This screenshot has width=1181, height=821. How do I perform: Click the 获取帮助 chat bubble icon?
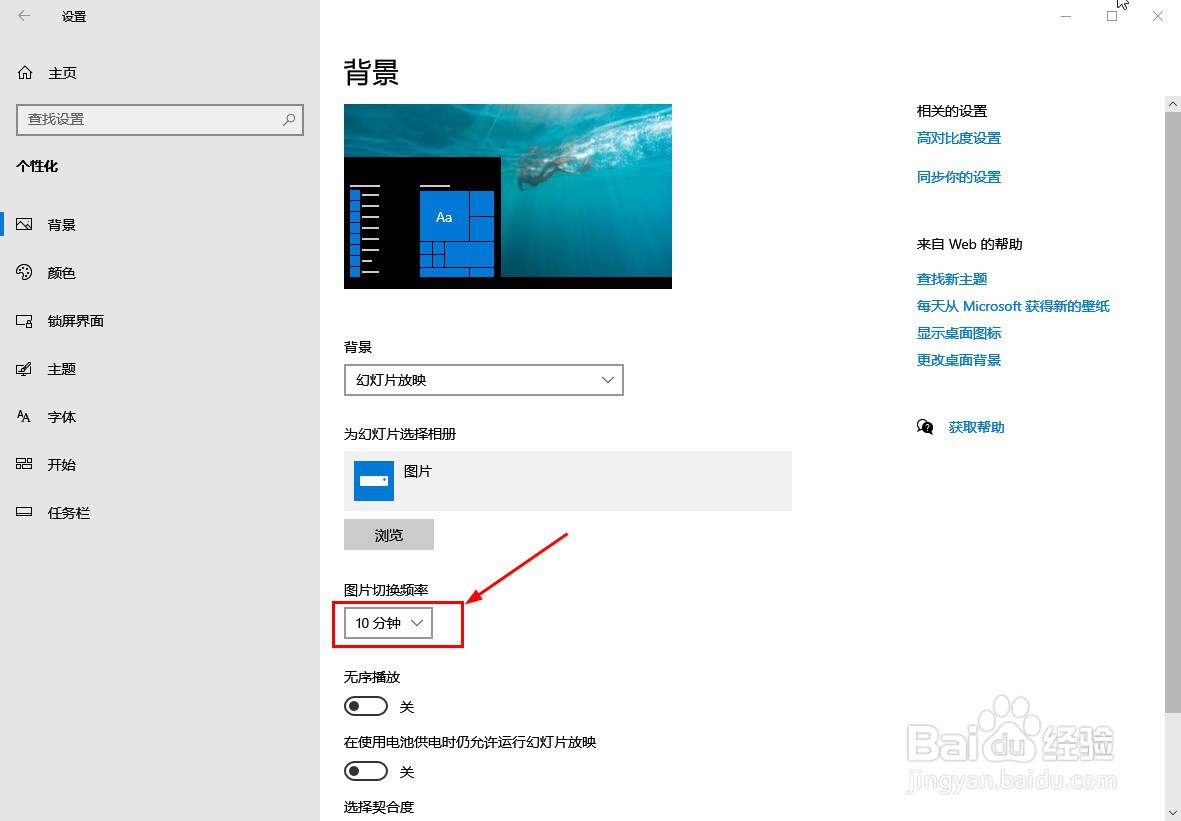(925, 427)
